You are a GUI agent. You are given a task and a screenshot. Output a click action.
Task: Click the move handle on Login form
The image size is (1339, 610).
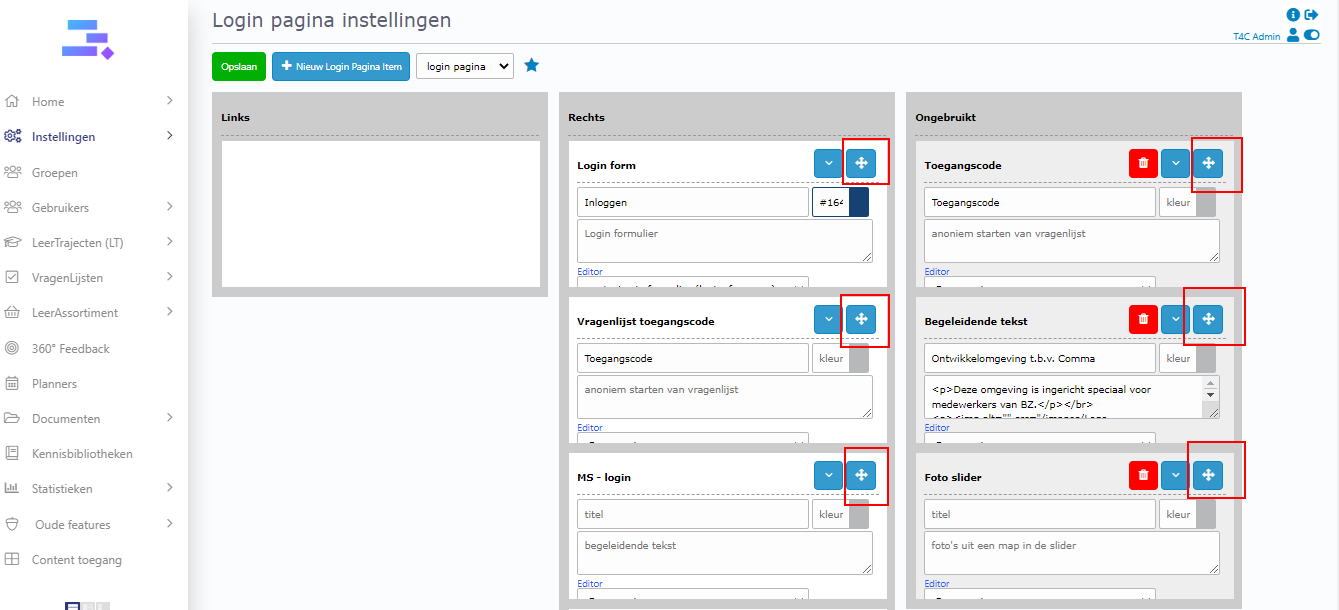coord(860,164)
